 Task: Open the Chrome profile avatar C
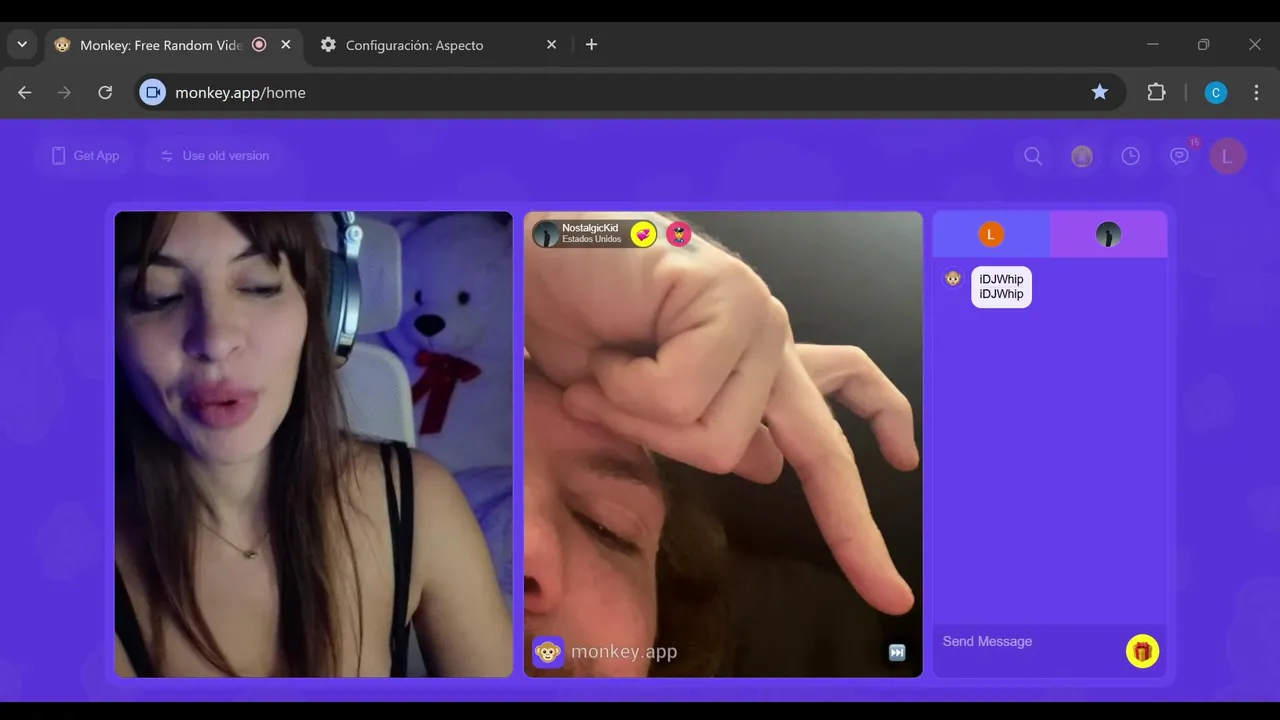pyautogui.click(x=1216, y=93)
